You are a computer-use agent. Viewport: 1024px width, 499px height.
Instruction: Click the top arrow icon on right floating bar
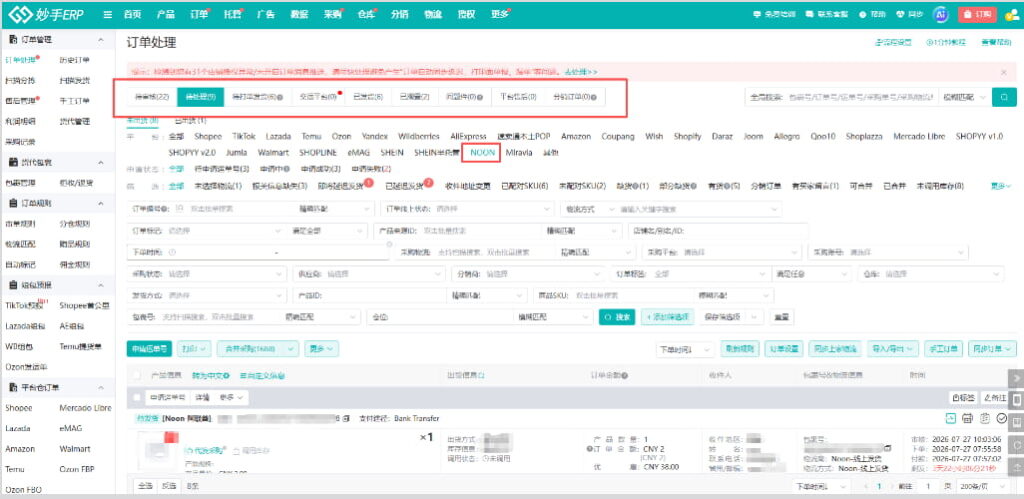(1016, 378)
